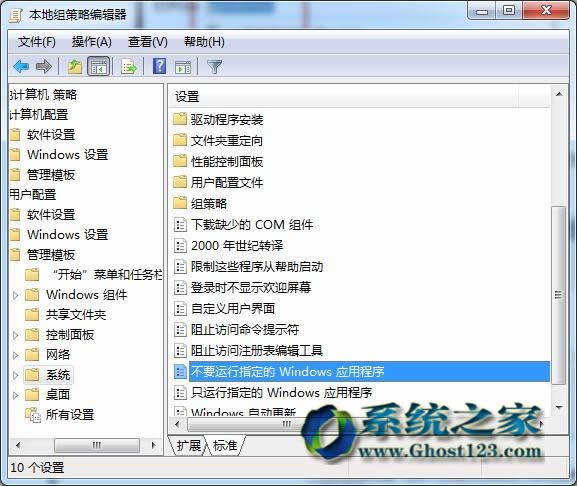Select 2000 年世纪转译 policy

click(x=237, y=245)
